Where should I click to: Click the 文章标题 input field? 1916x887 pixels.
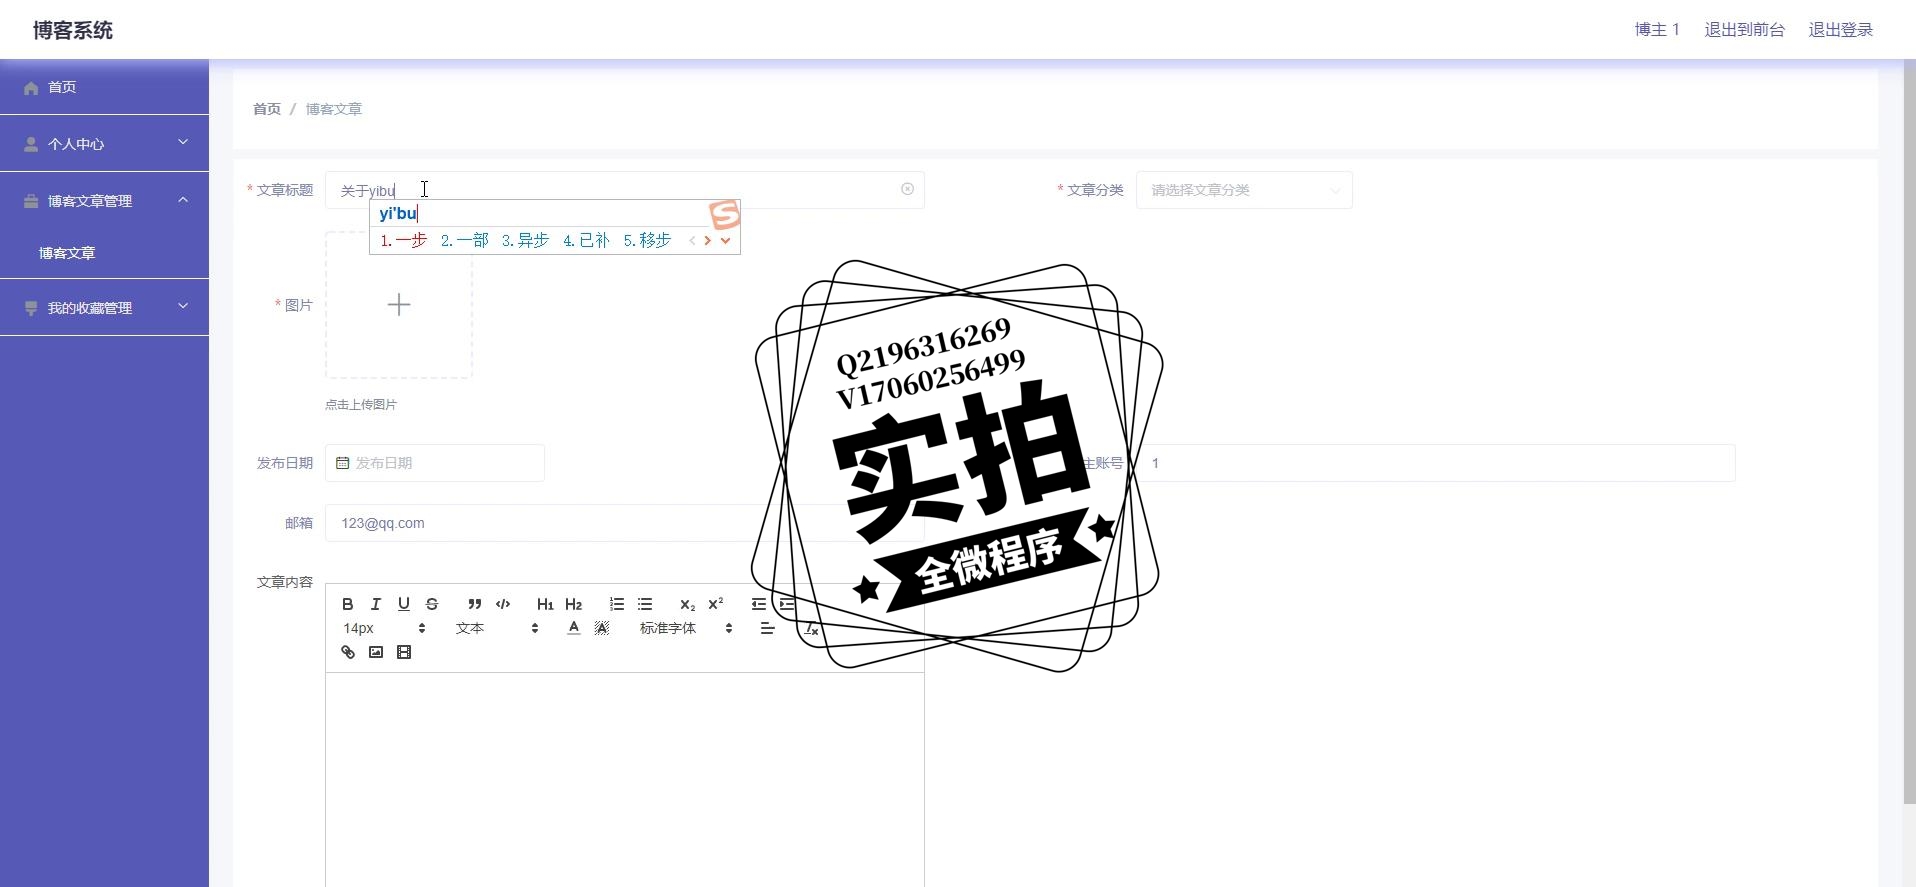pyautogui.click(x=624, y=190)
